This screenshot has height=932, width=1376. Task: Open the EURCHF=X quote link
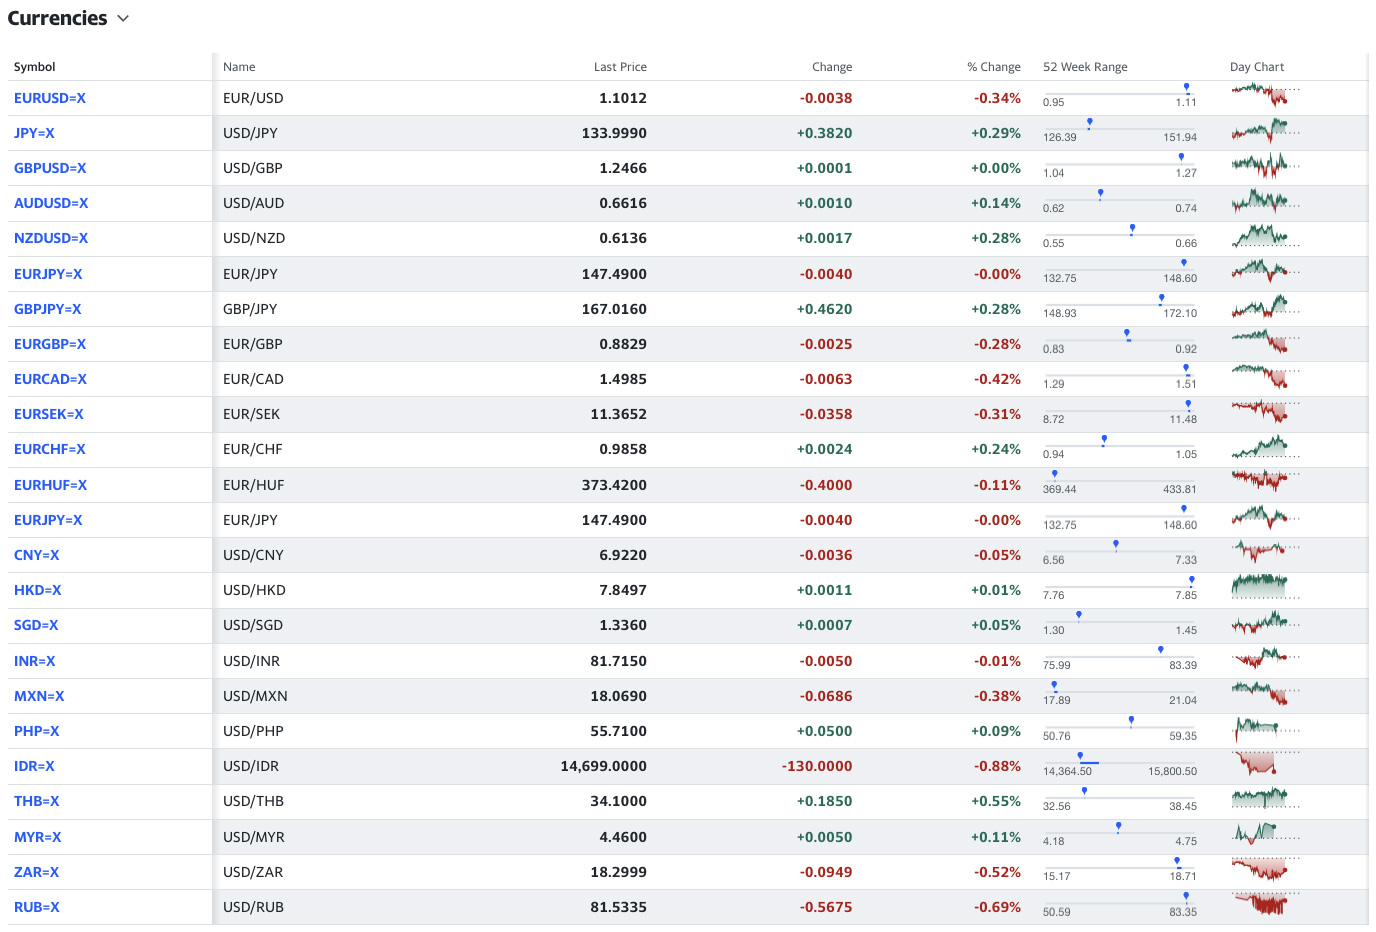49,448
